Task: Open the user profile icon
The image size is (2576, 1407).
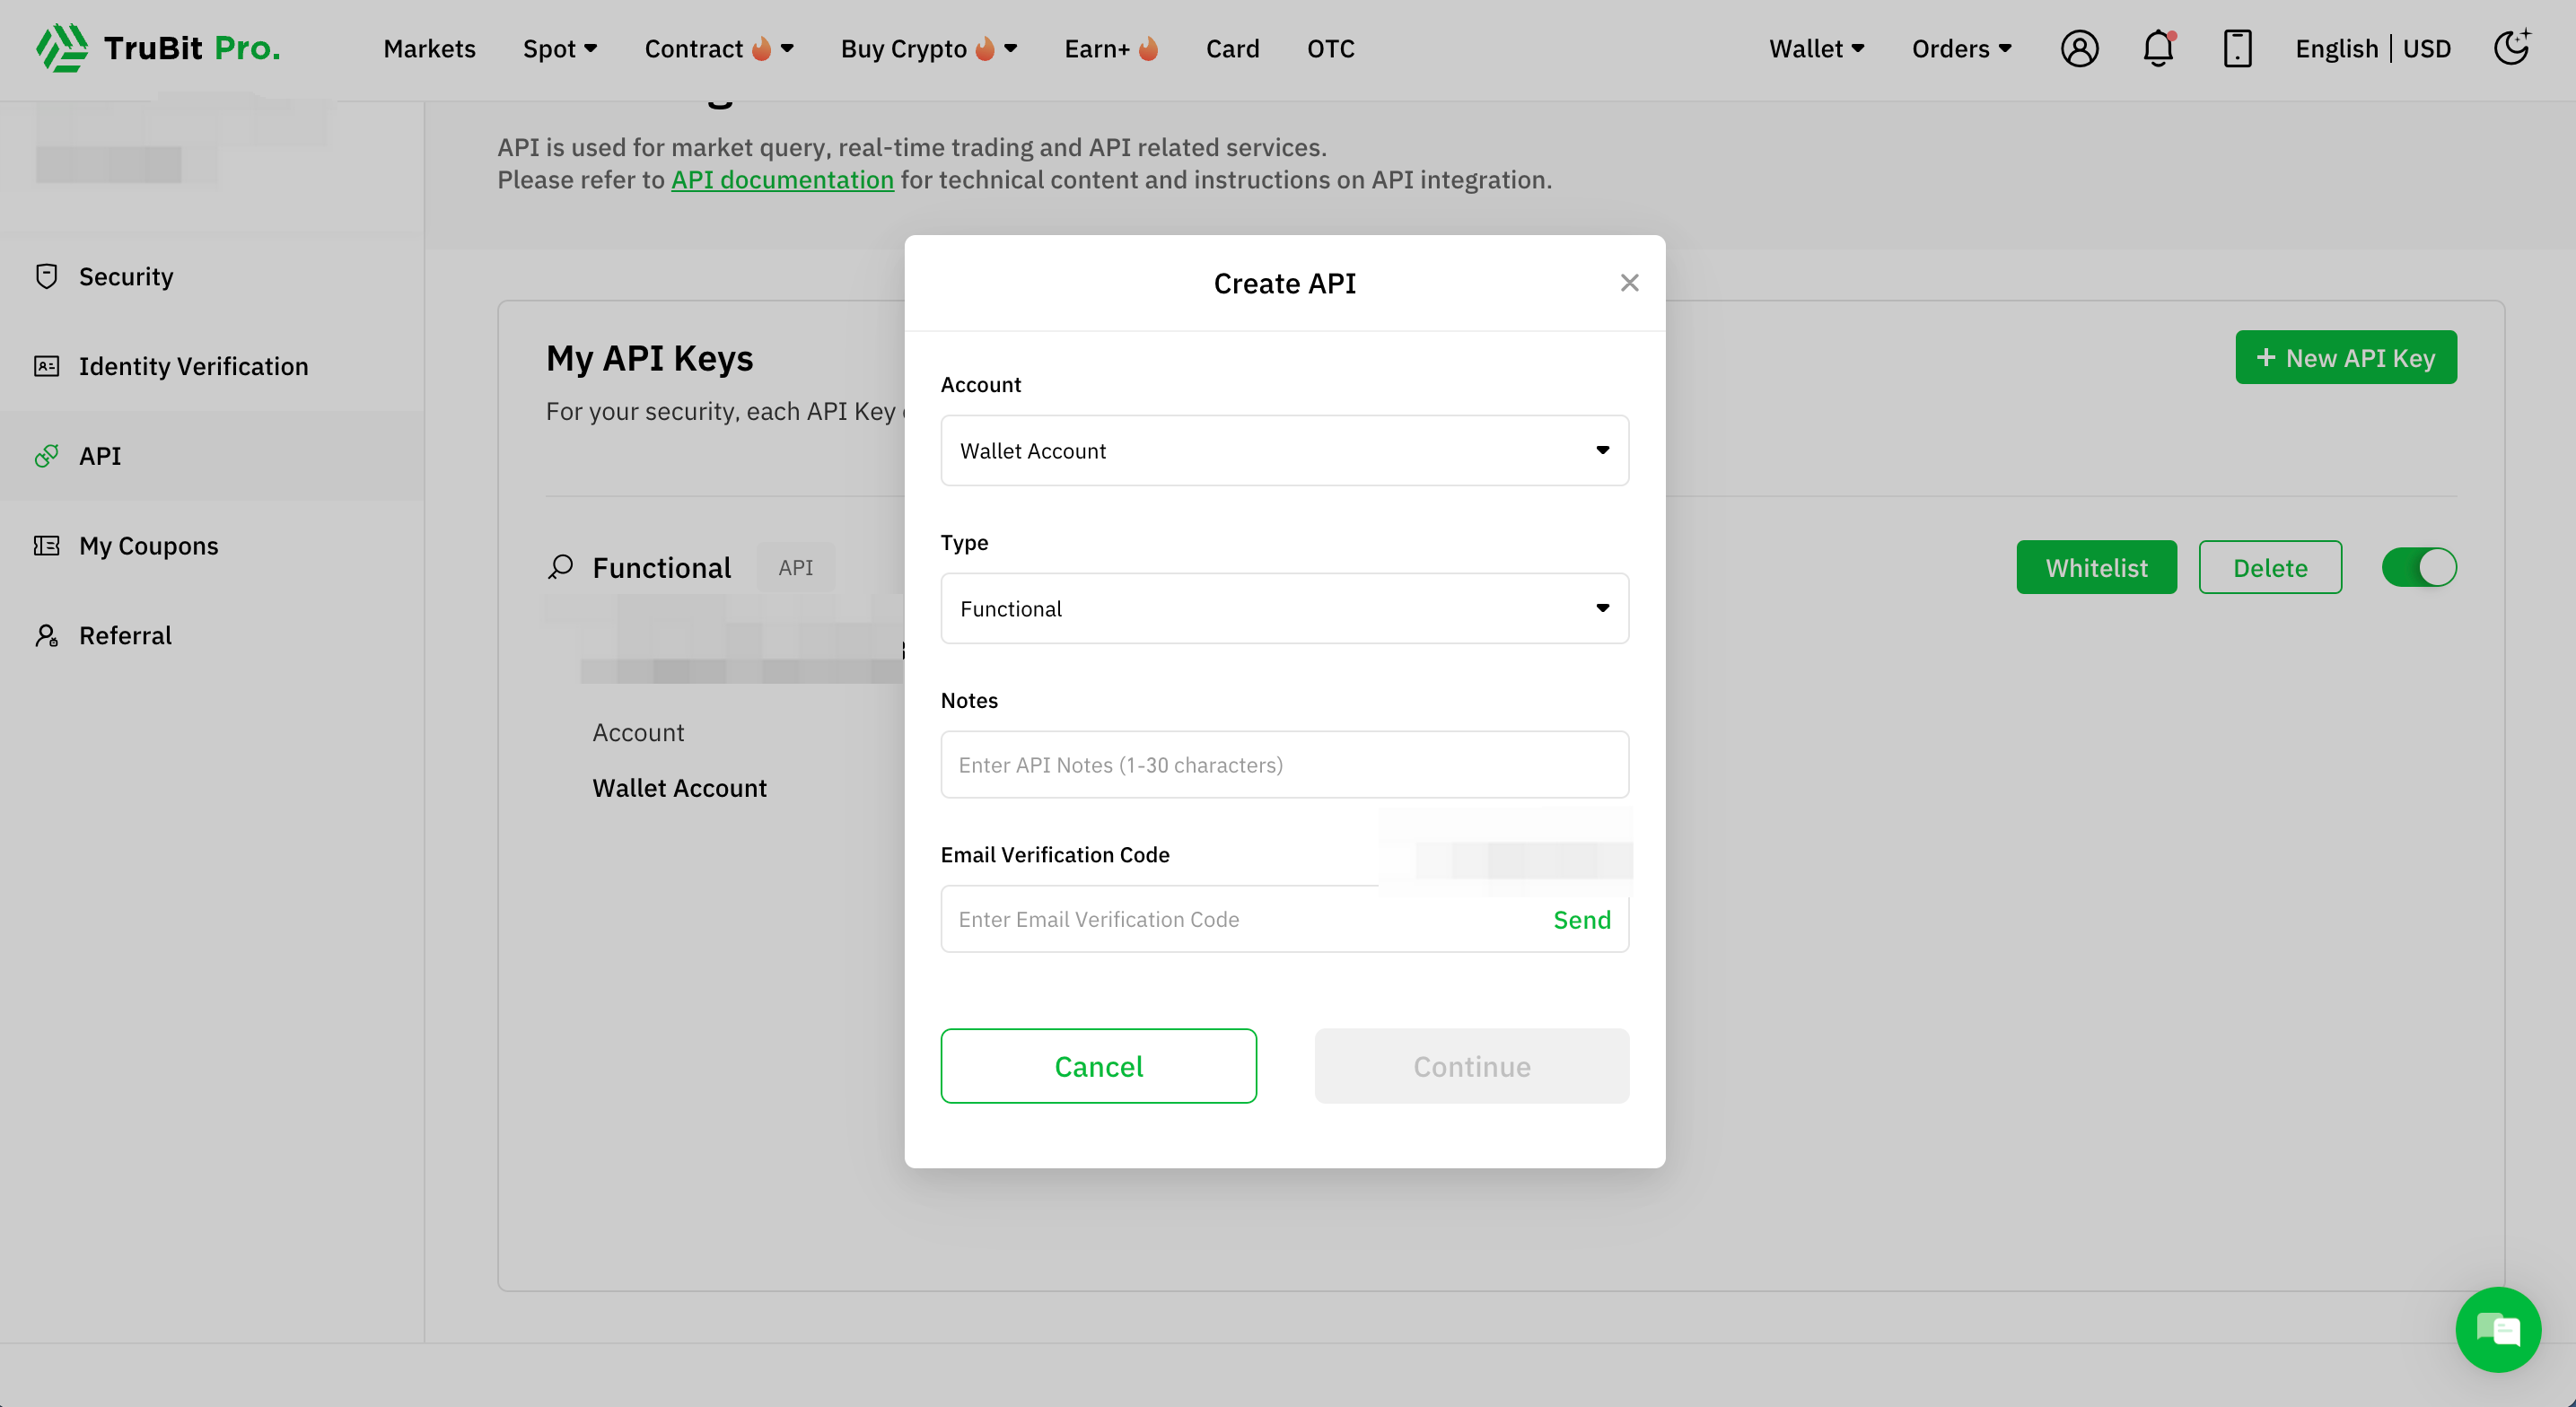Action: click(x=2079, y=48)
